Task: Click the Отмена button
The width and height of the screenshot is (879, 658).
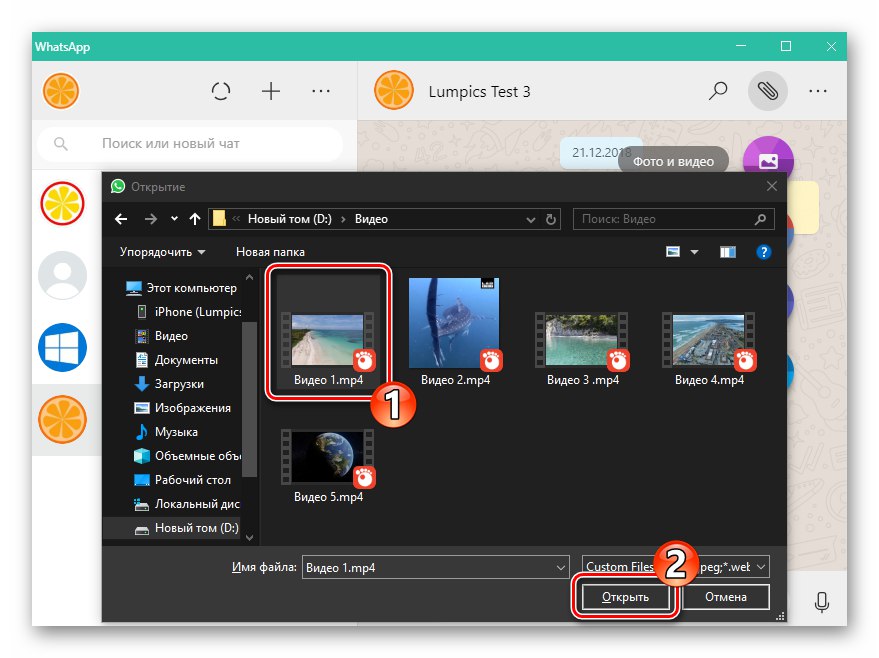Action: (725, 597)
